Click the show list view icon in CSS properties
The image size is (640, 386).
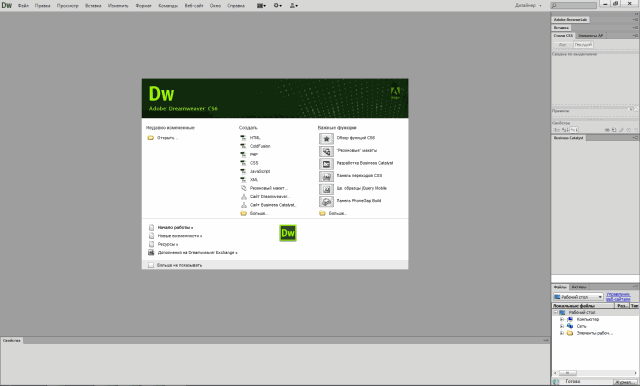565,130
